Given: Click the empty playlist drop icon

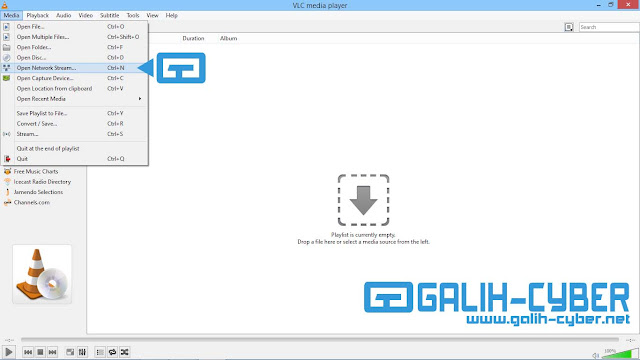Looking at the screenshot, I should (363, 200).
